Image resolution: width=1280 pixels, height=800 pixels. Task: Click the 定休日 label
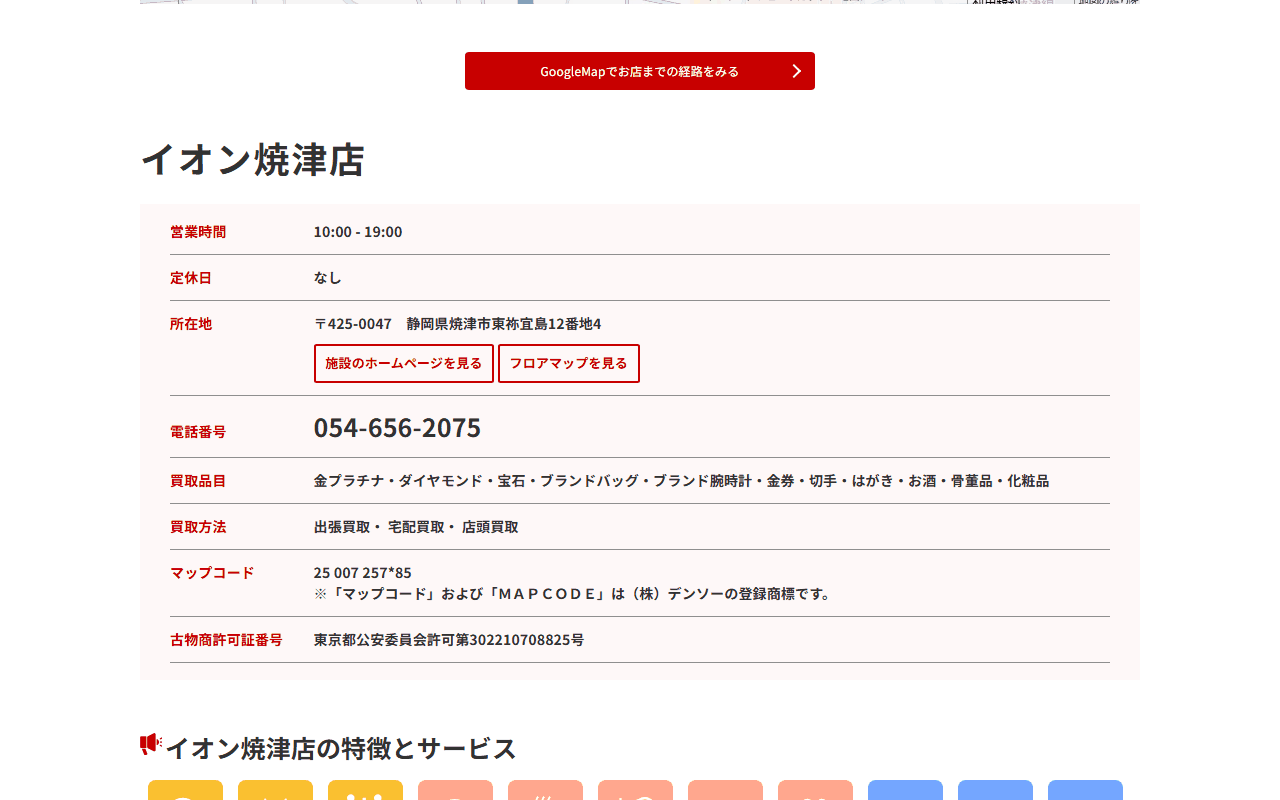point(191,278)
